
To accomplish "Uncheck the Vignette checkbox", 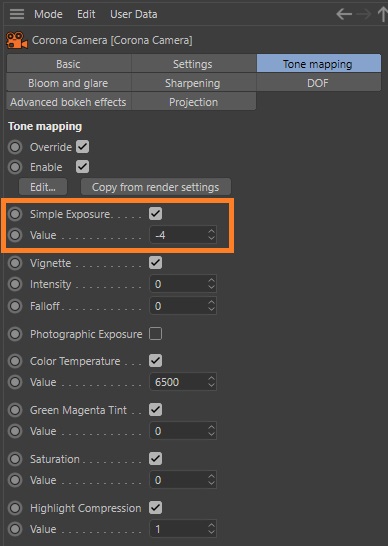I will pos(155,263).
